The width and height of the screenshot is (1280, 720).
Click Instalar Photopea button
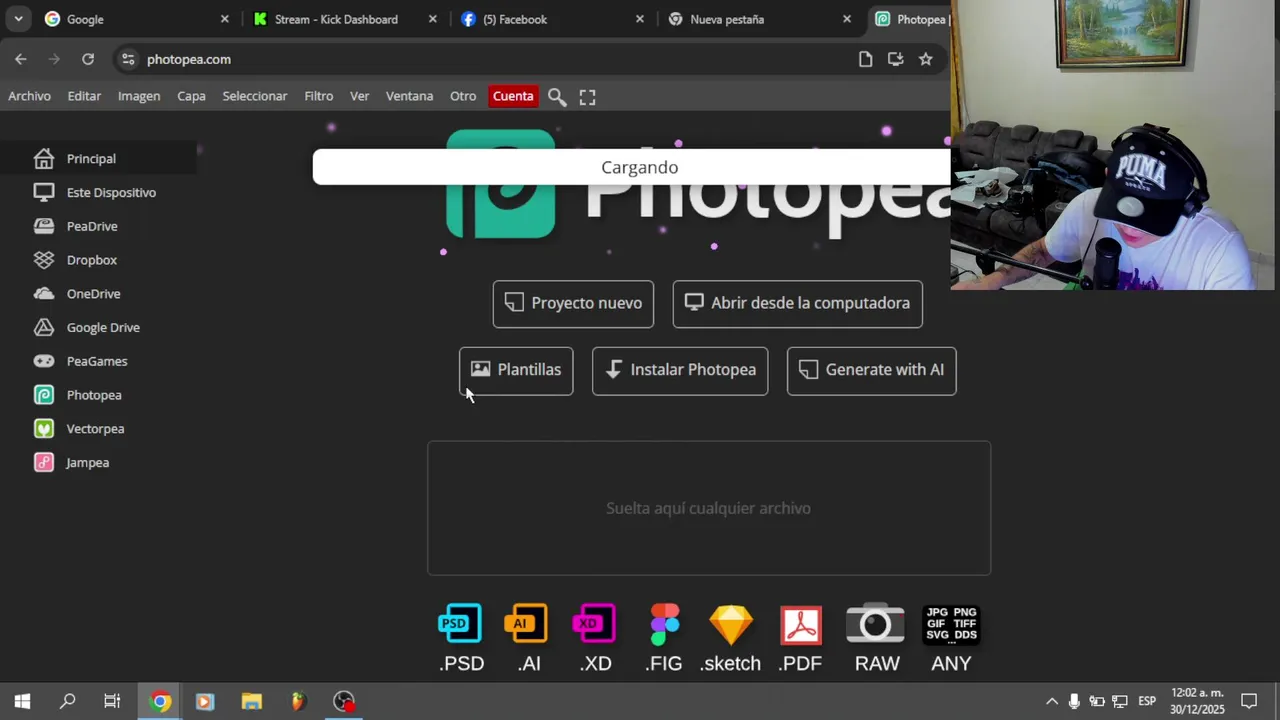[x=680, y=371]
